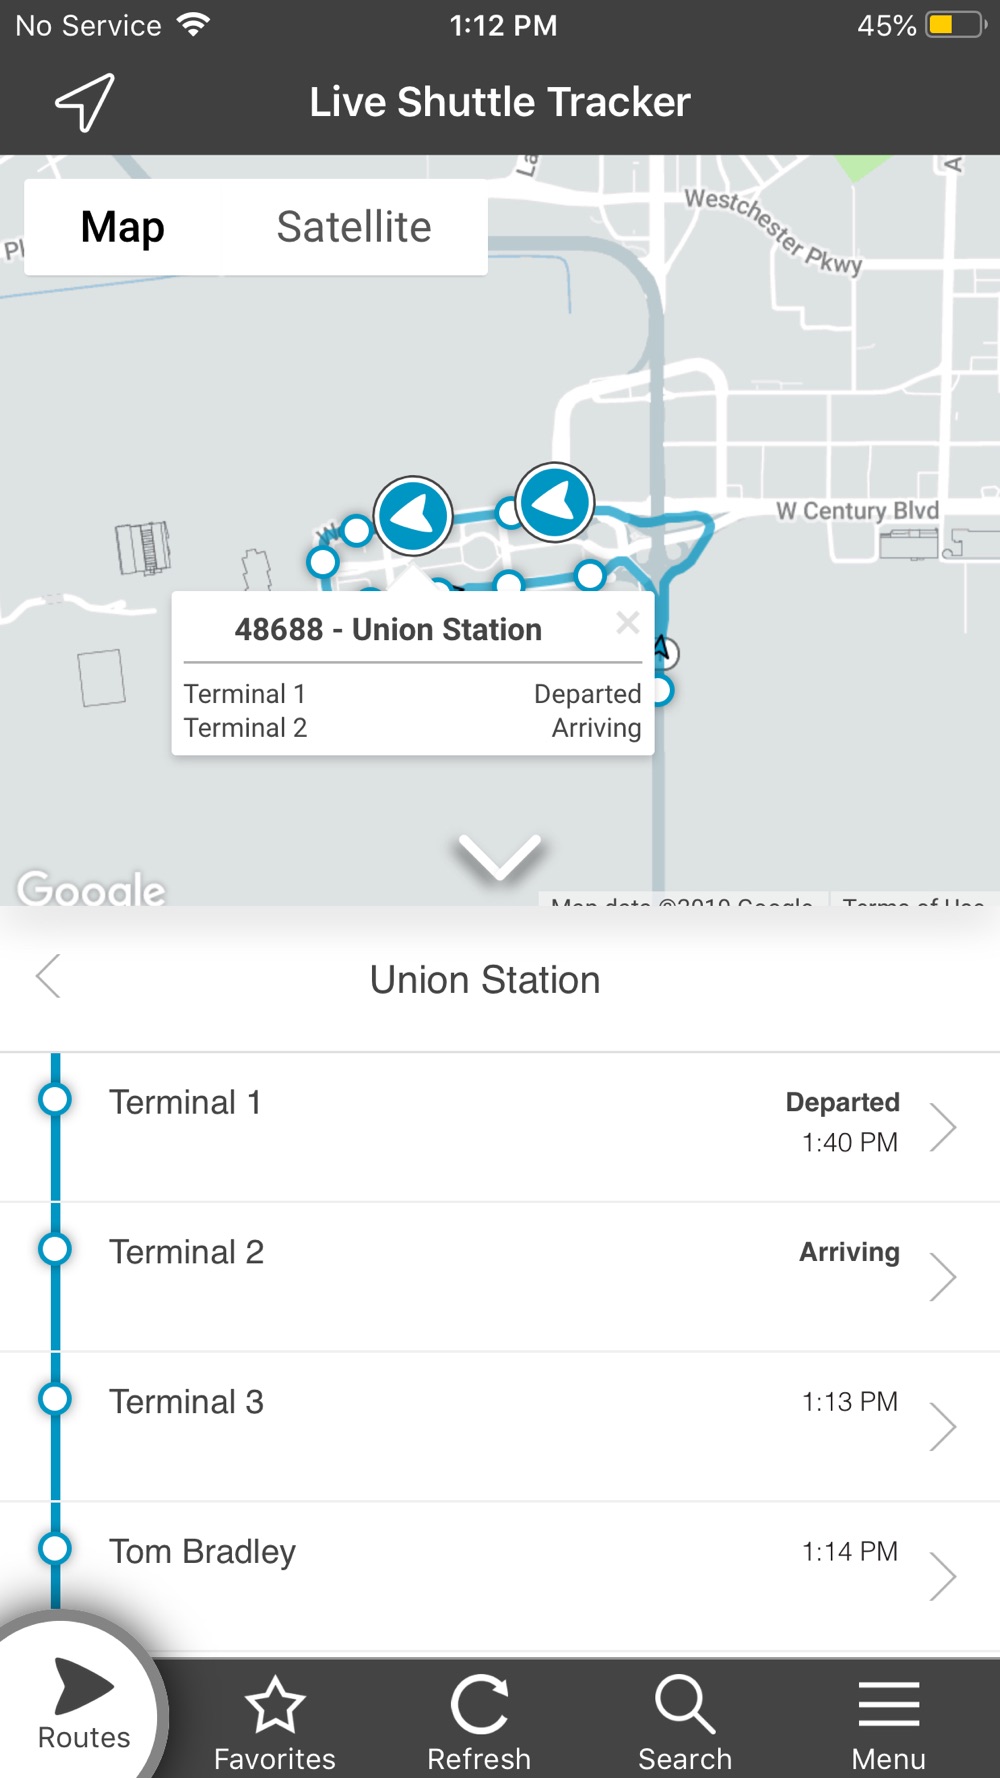Tap the Terminal 1 stop circle marker
Viewport: 1000px width, 1778px height.
[x=55, y=1100]
